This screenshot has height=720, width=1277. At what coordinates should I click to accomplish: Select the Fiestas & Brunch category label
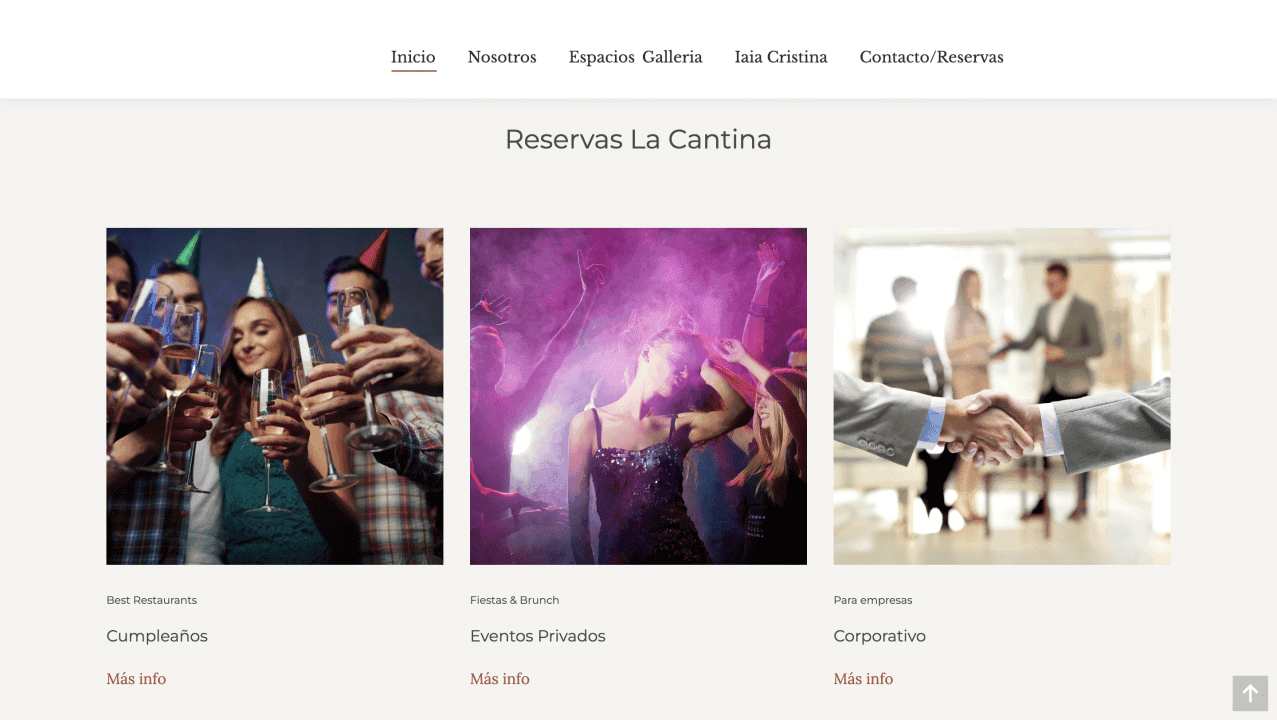(x=515, y=600)
